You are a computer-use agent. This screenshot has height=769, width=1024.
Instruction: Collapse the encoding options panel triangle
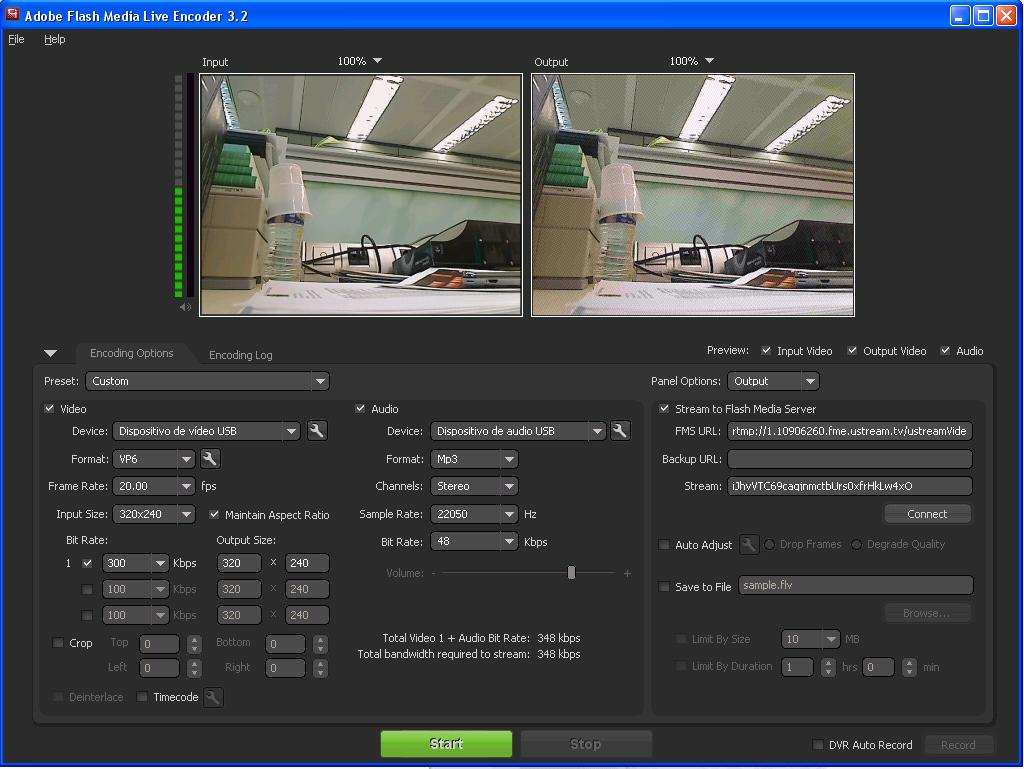coord(50,353)
